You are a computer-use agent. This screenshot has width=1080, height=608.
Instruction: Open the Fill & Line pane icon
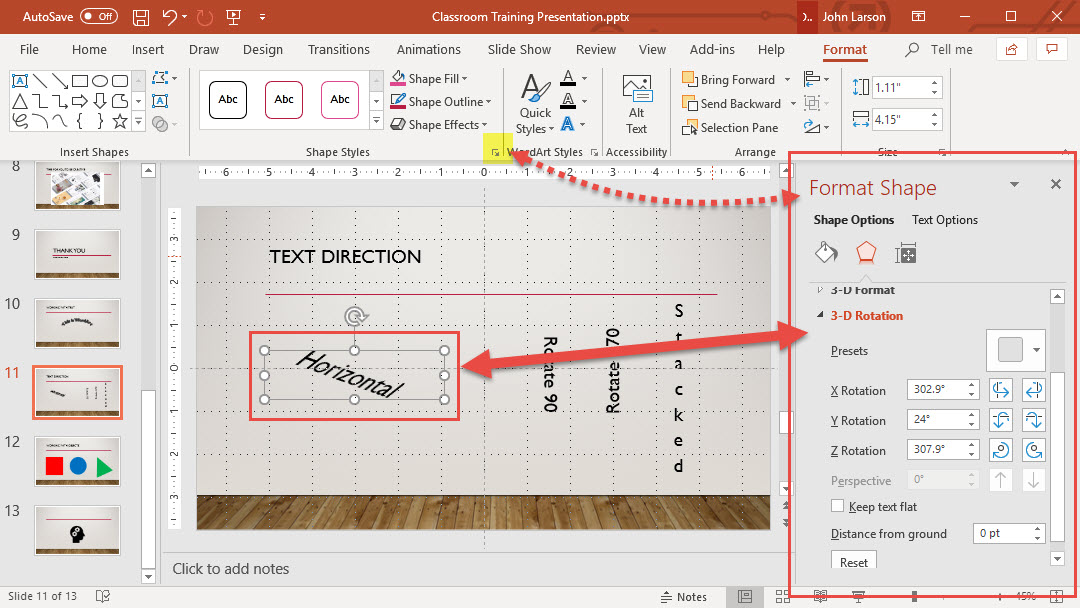point(826,253)
